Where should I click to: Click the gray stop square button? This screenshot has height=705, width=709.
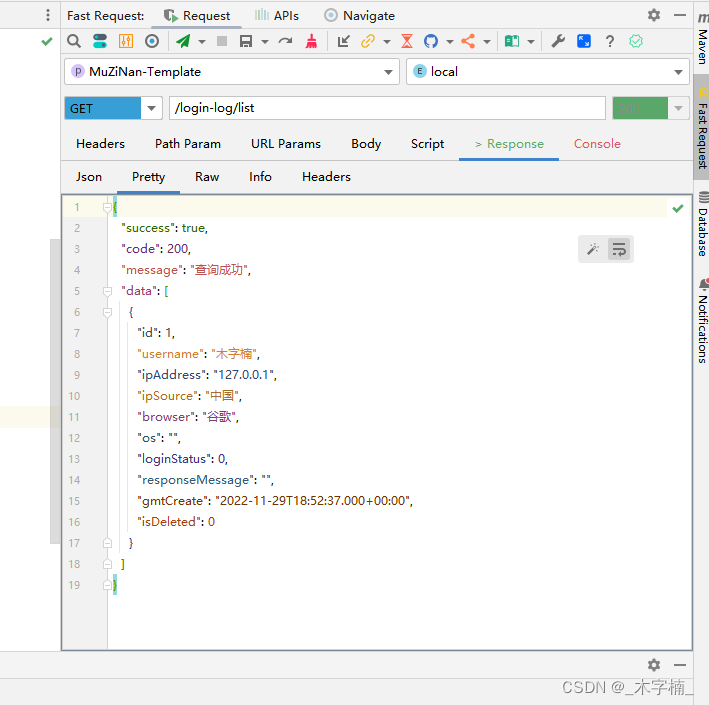pos(222,41)
